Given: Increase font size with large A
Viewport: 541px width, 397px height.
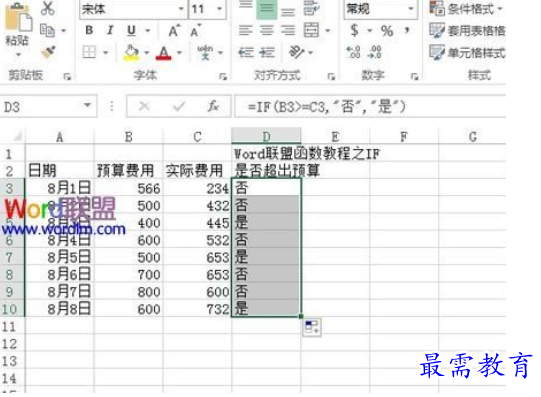Looking at the screenshot, I should point(174,31).
